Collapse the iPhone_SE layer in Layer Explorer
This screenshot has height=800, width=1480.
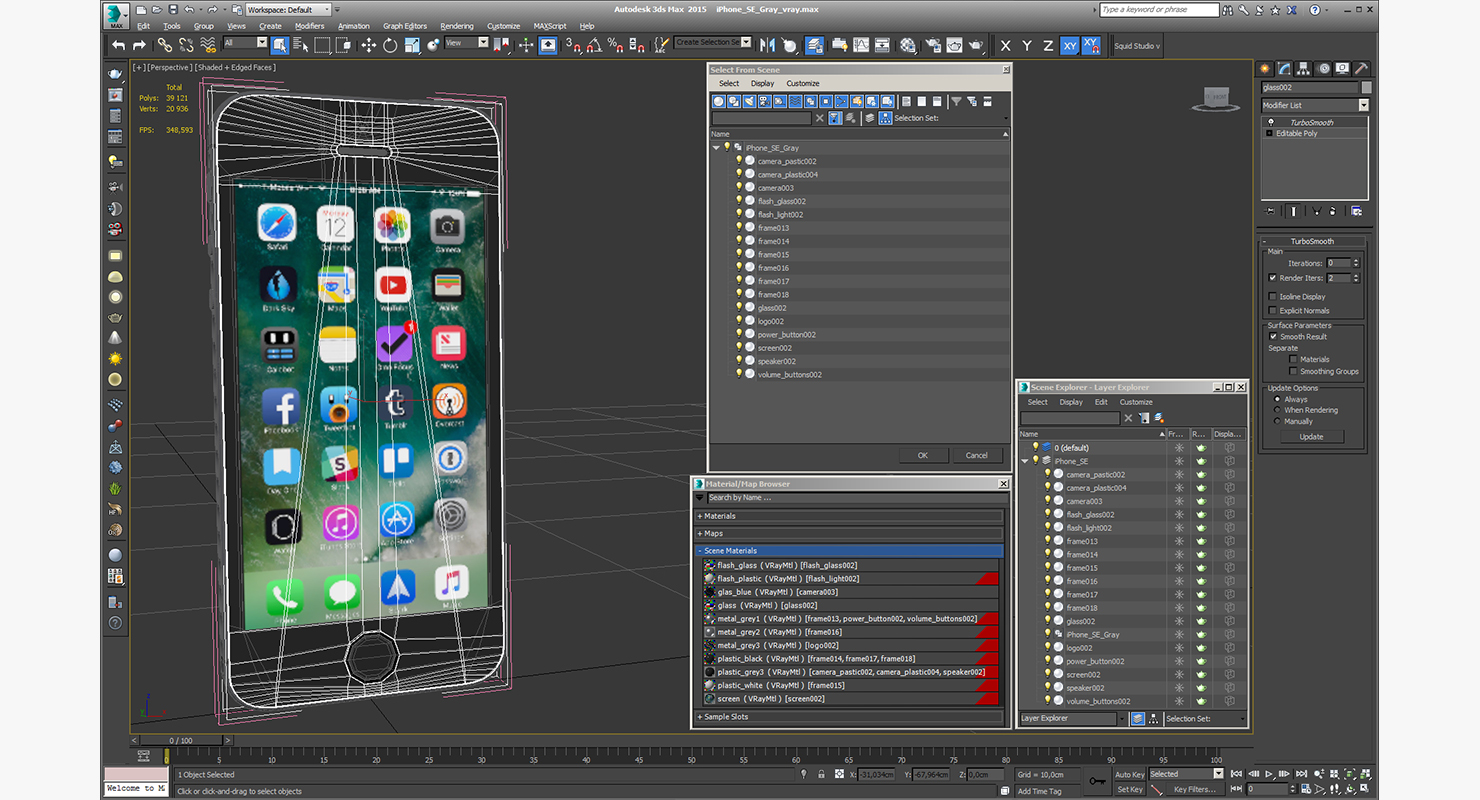click(1024, 461)
